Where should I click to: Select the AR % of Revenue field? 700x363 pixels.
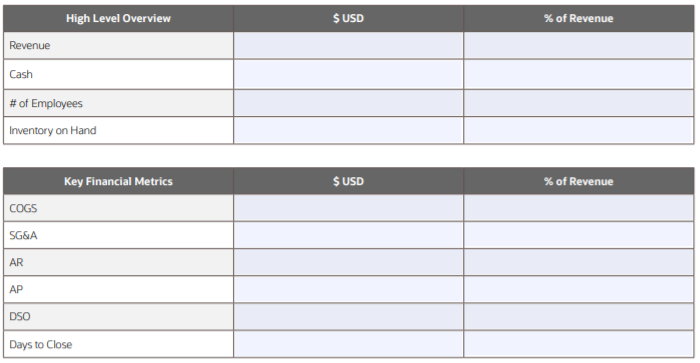(x=579, y=262)
